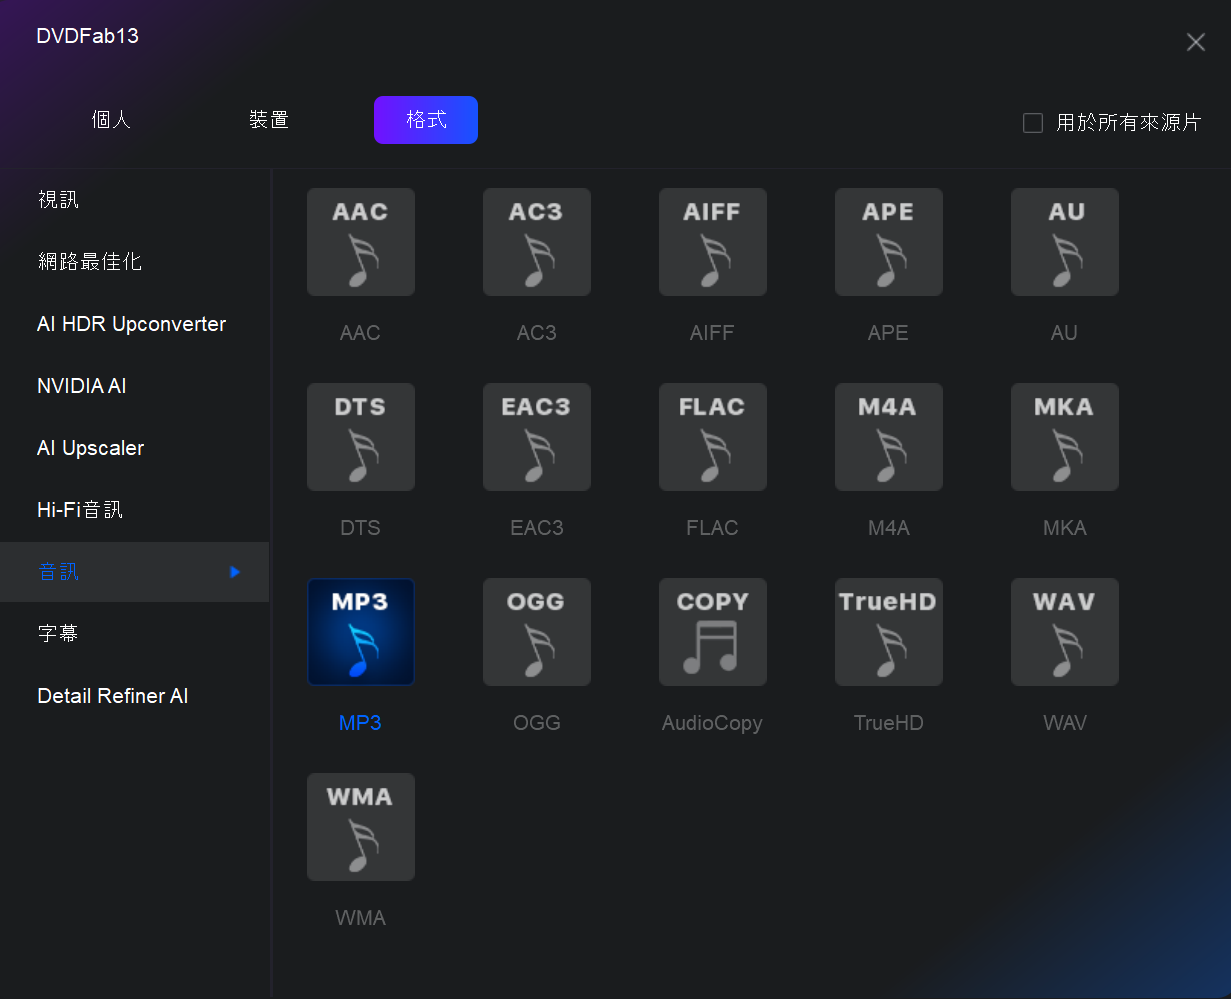
Task: Select AI HDR Upconverter in sidebar
Action: (x=135, y=324)
